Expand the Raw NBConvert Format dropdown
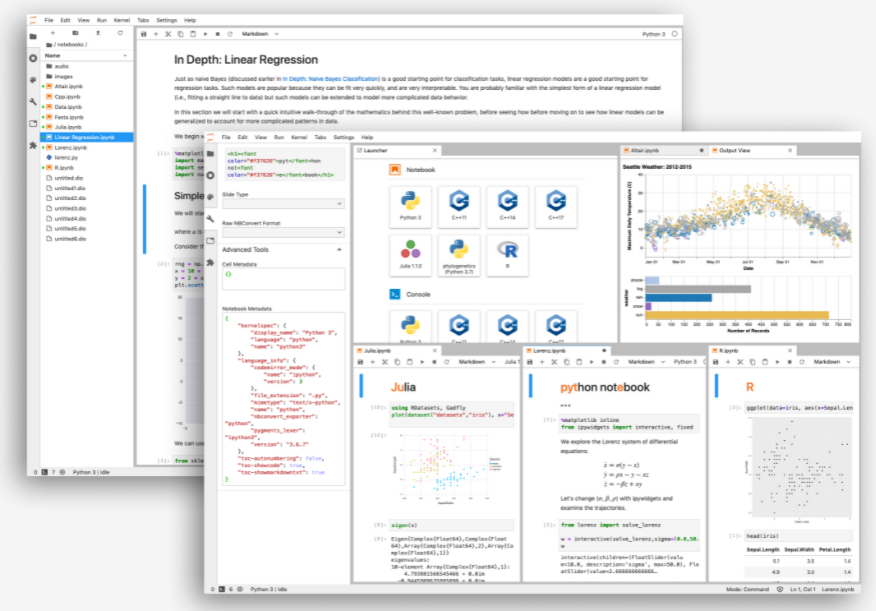The height and width of the screenshot is (611, 876). 281,232
